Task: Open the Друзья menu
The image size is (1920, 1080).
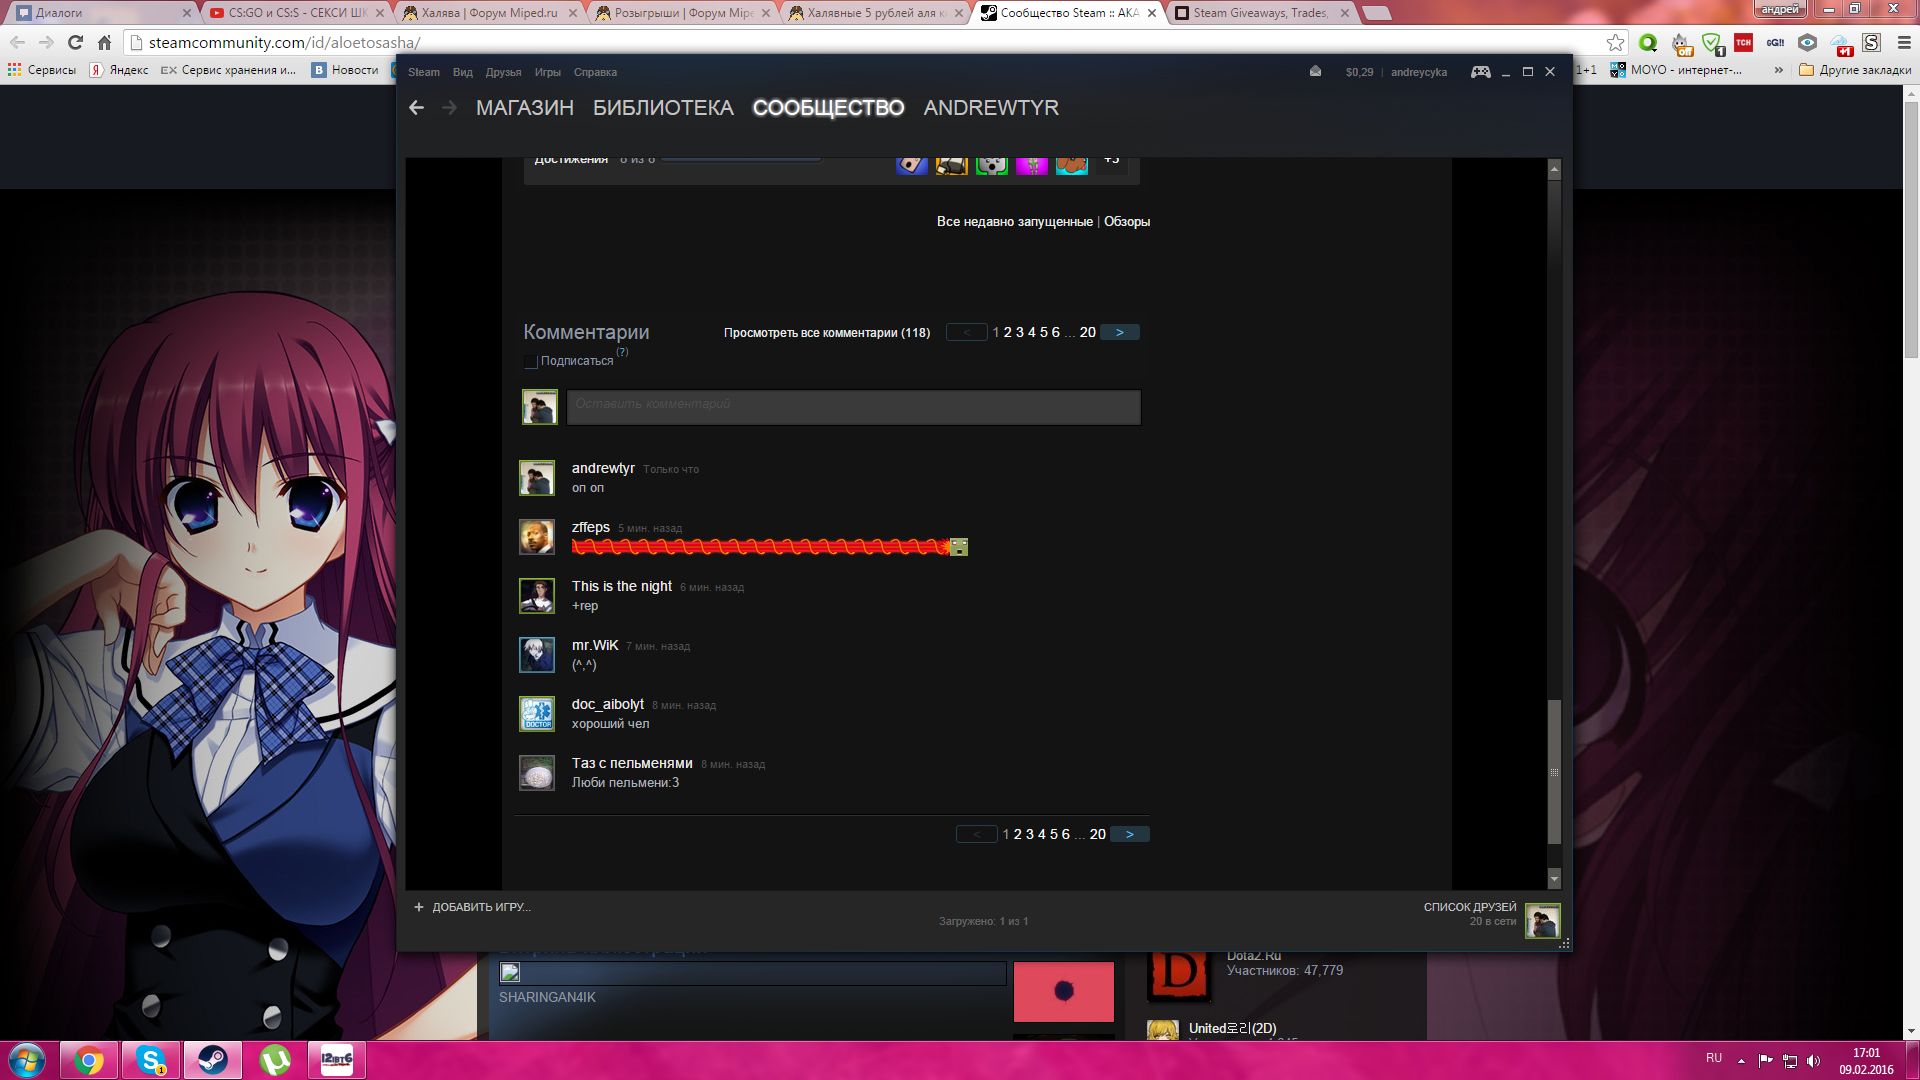Action: 503,72
